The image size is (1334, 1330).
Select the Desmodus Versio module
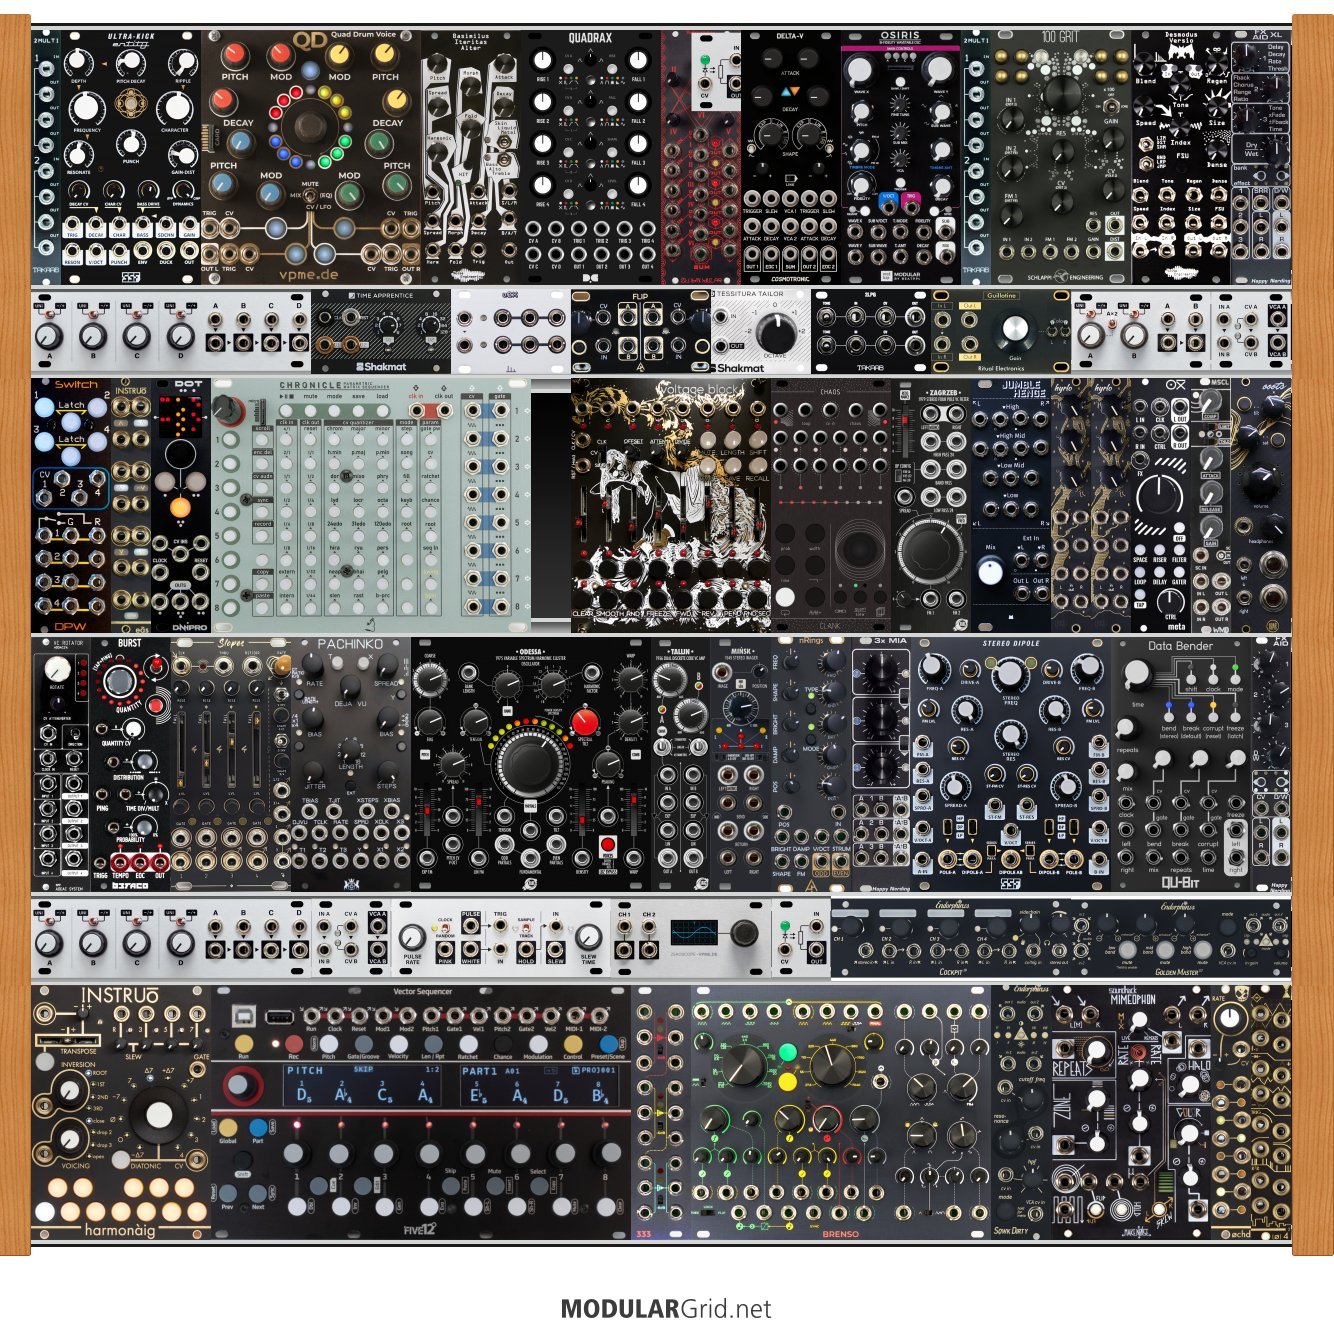pos(1181,157)
